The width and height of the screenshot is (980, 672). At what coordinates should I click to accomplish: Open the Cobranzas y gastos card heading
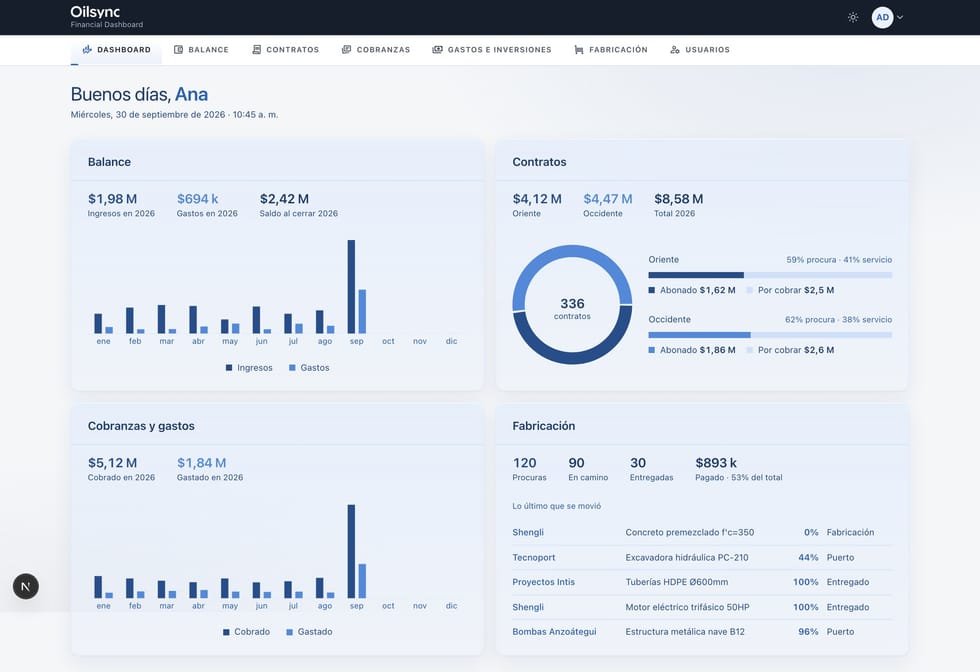(141, 426)
